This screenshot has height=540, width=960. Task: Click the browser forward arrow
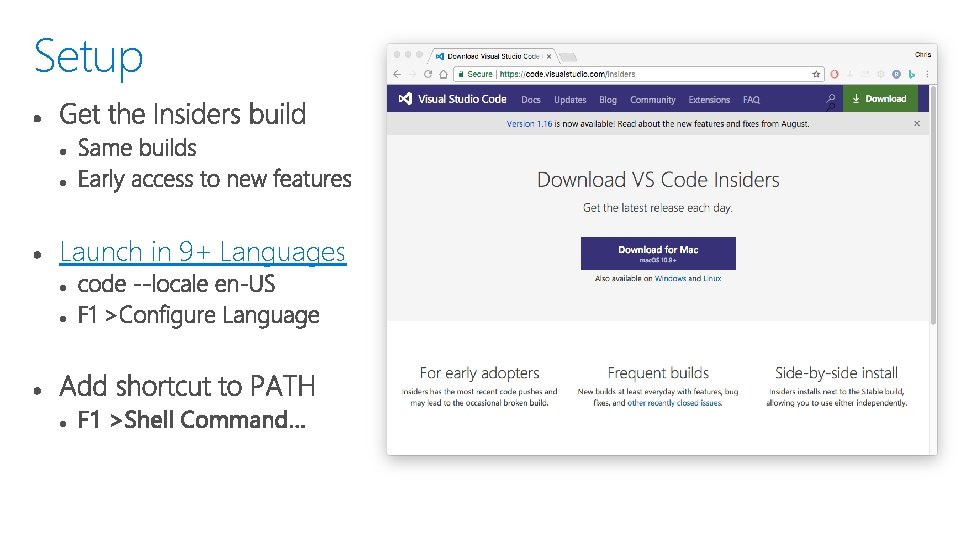coord(413,74)
